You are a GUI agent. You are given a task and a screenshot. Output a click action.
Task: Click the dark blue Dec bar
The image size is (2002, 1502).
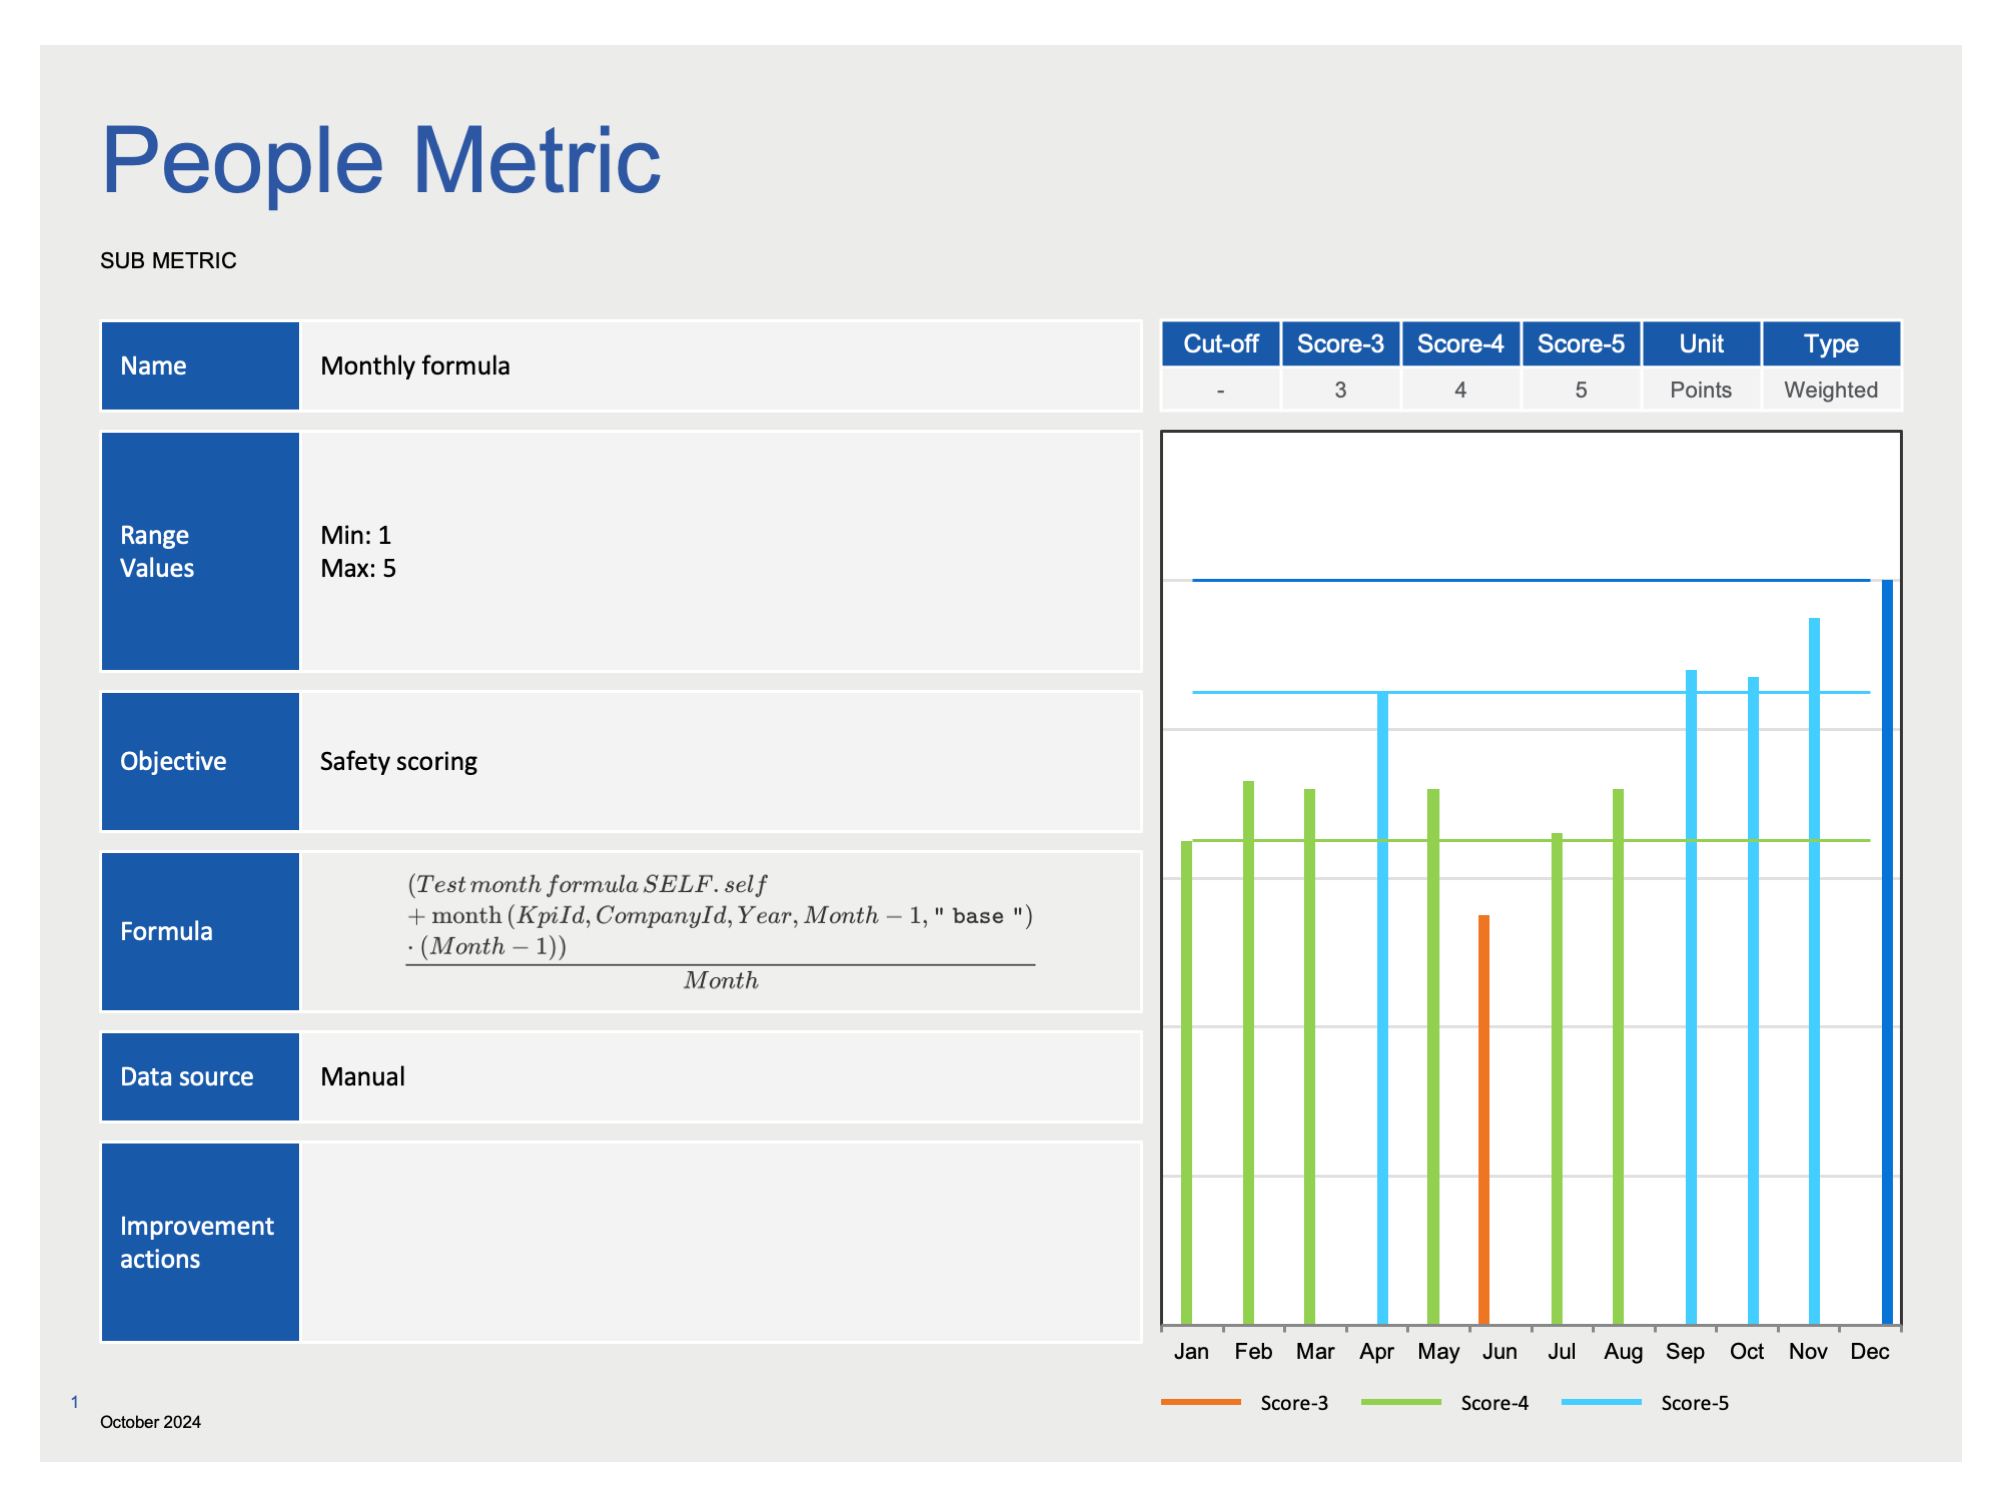click(1887, 952)
